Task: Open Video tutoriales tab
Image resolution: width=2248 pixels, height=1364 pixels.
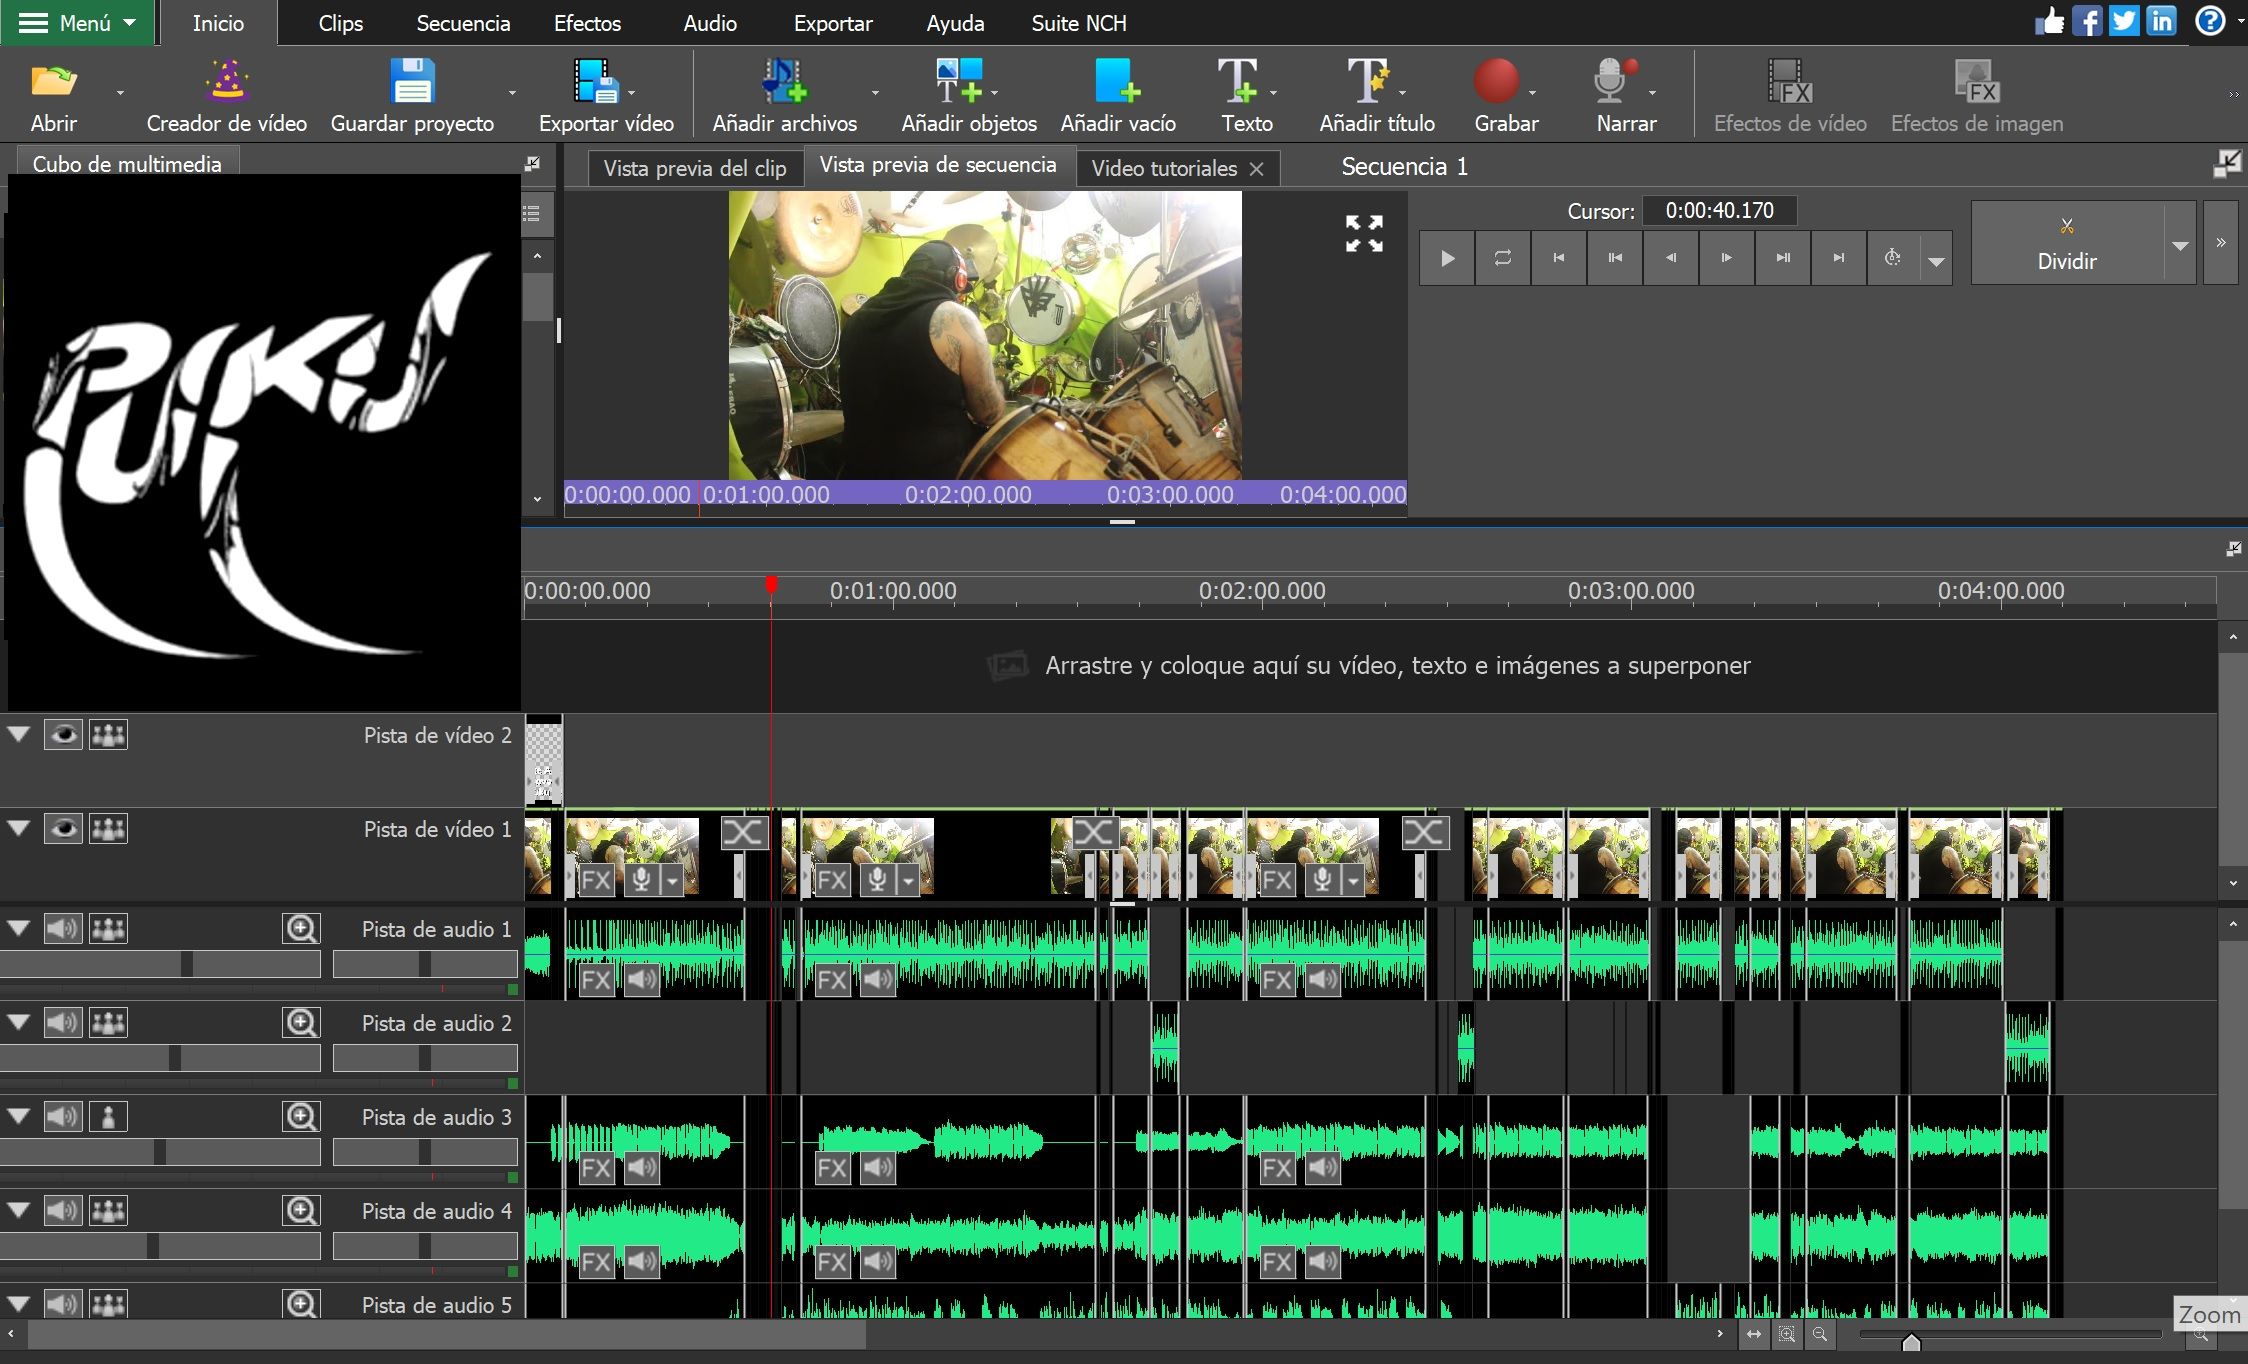Action: pyautogui.click(x=1164, y=168)
